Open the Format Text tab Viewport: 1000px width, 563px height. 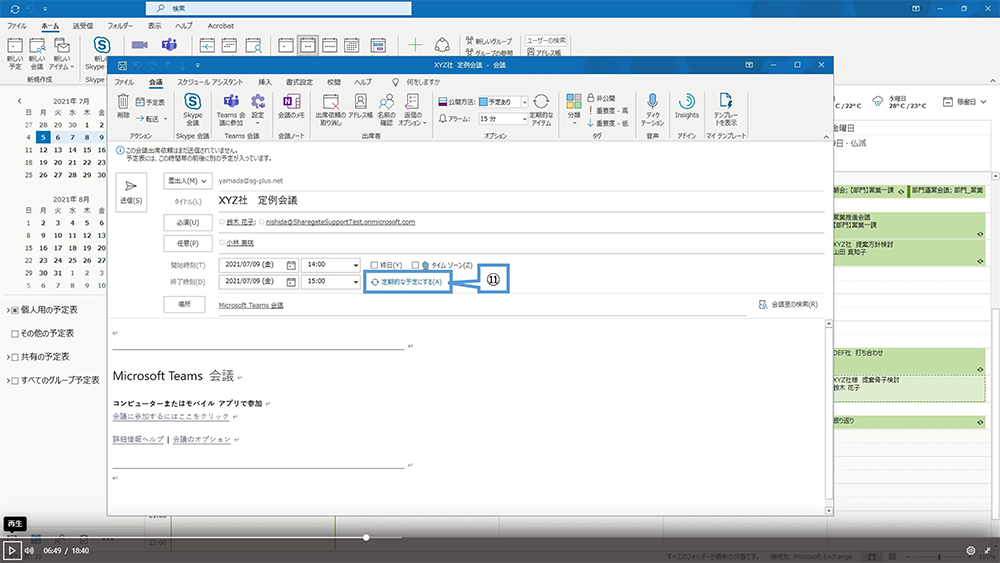[299, 82]
